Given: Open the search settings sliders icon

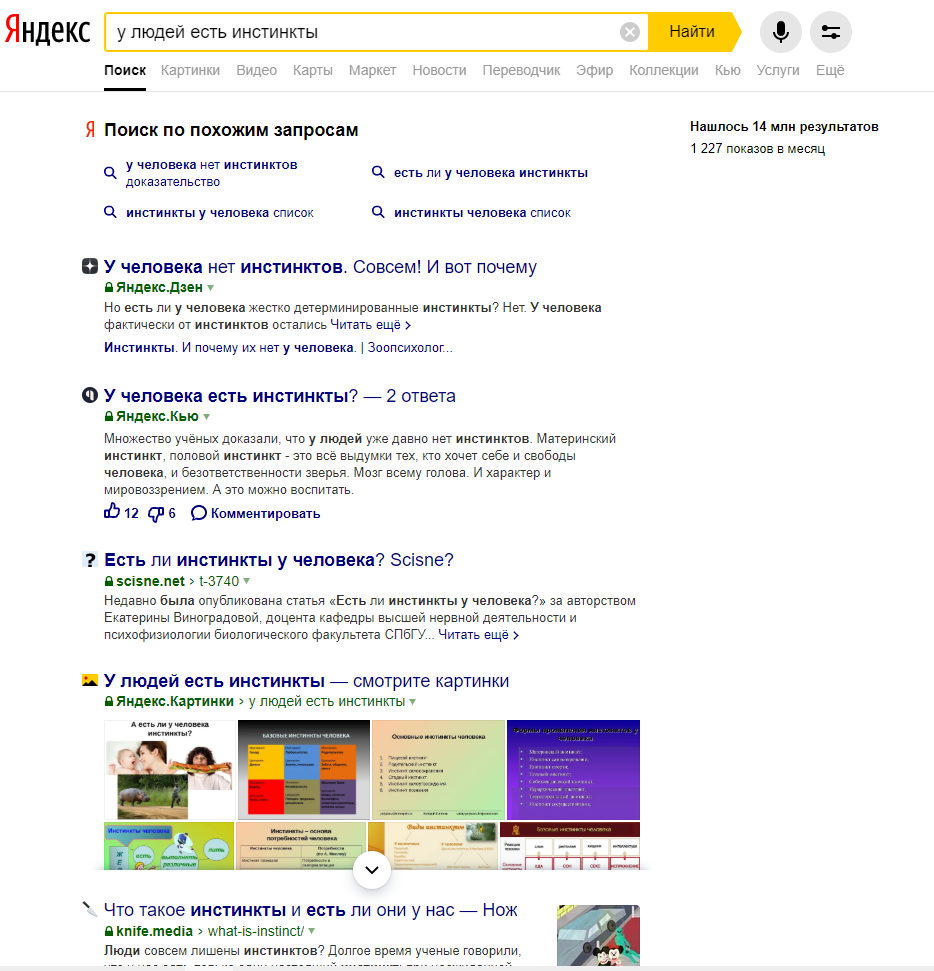Looking at the screenshot, I should [x=830, y=32].
